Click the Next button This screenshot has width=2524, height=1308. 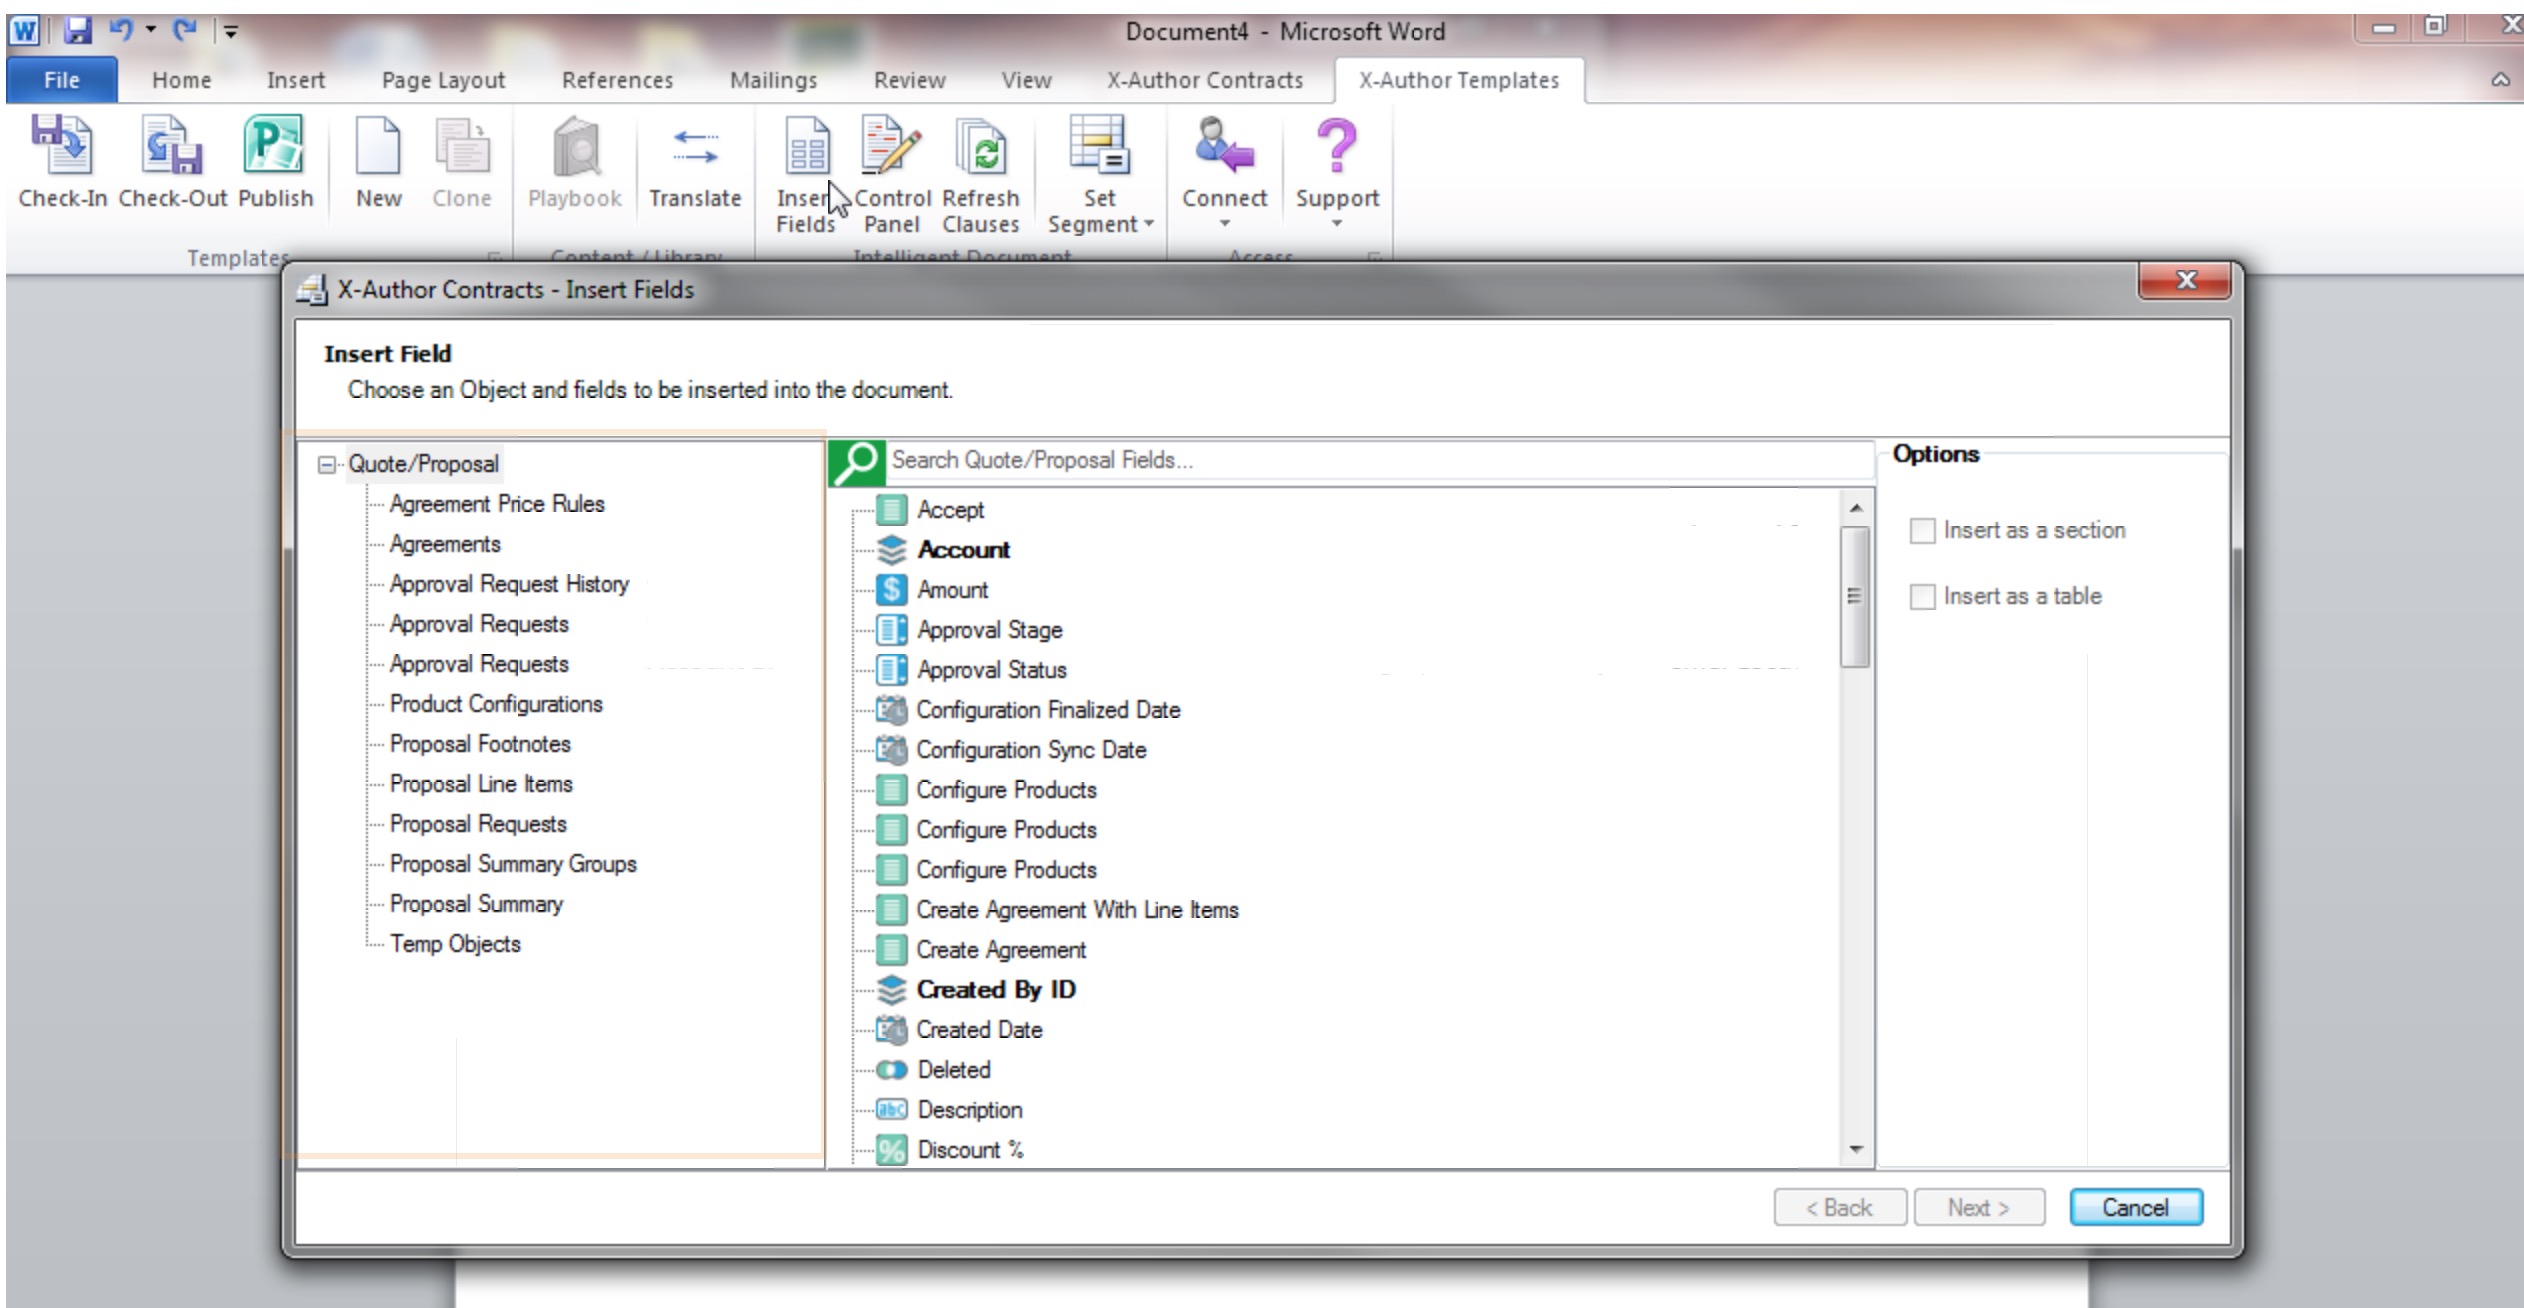[1978, 1207]
